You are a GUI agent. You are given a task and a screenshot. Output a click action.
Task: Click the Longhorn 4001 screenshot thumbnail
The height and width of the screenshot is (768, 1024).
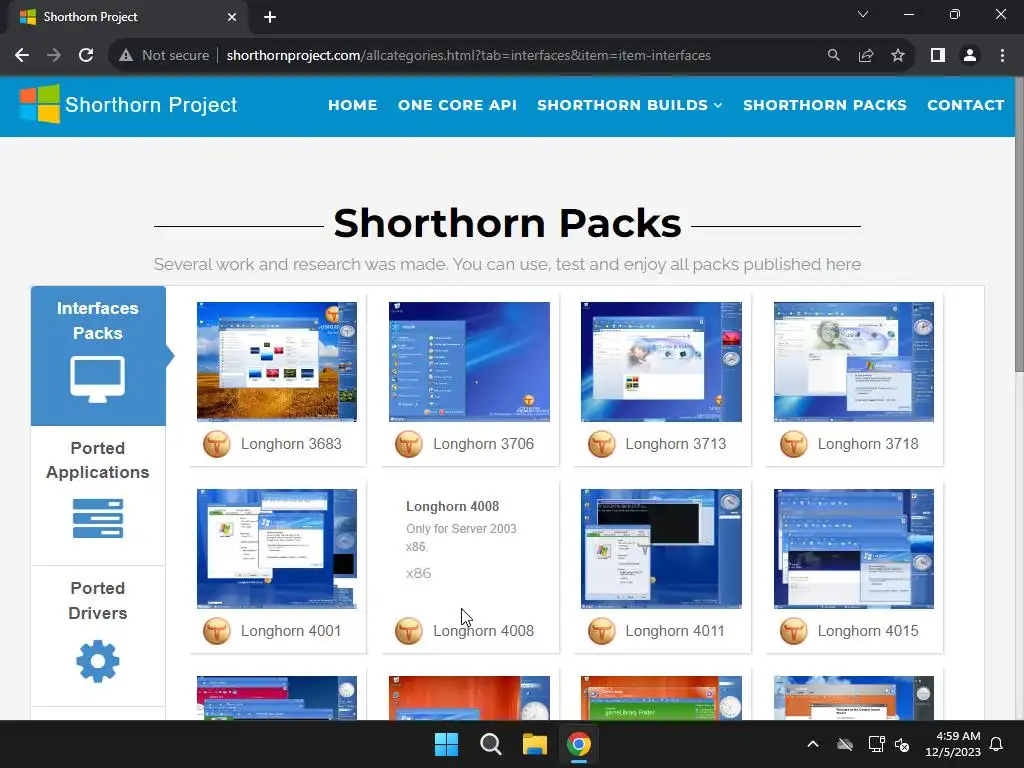(x=277, y=549)
